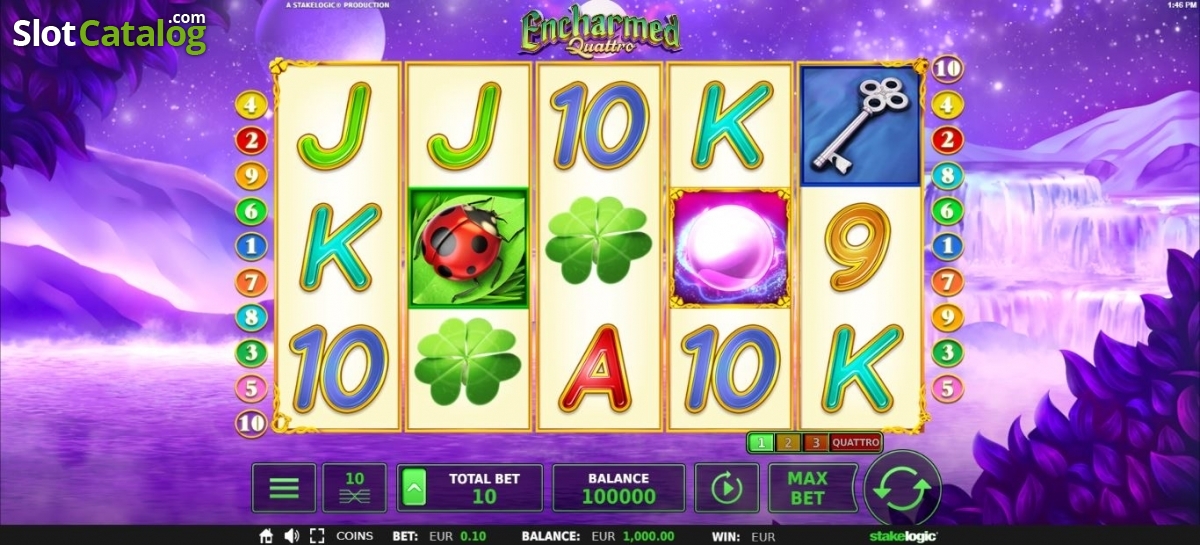Toggle fullscreen mode icon
This screenshot has width=1200, height=545.
(317, 536)
